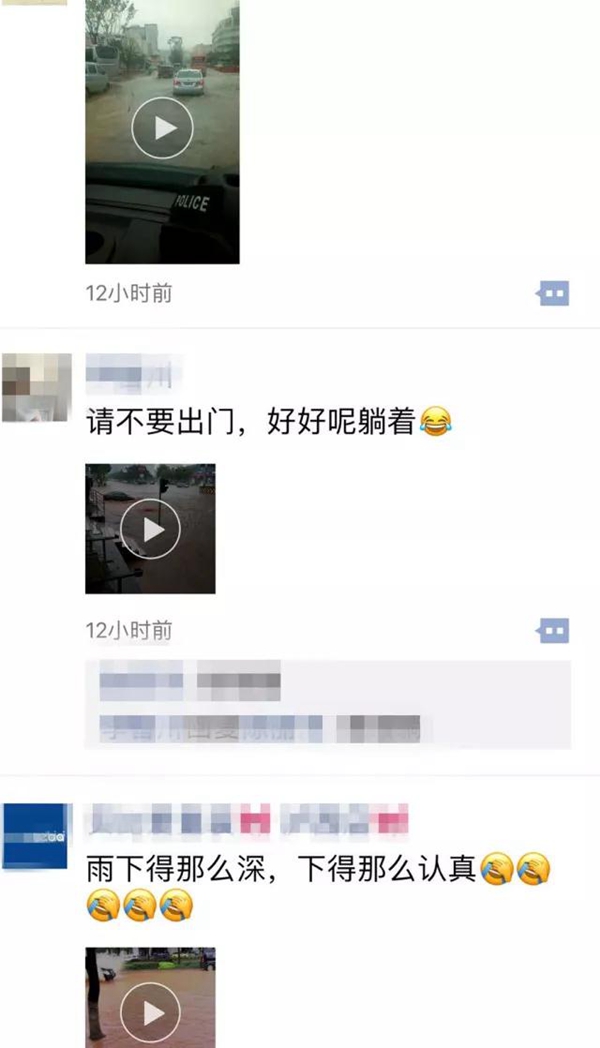Open the blue square avatar profile
The image size is (600, 1048).
pos(37,836)
